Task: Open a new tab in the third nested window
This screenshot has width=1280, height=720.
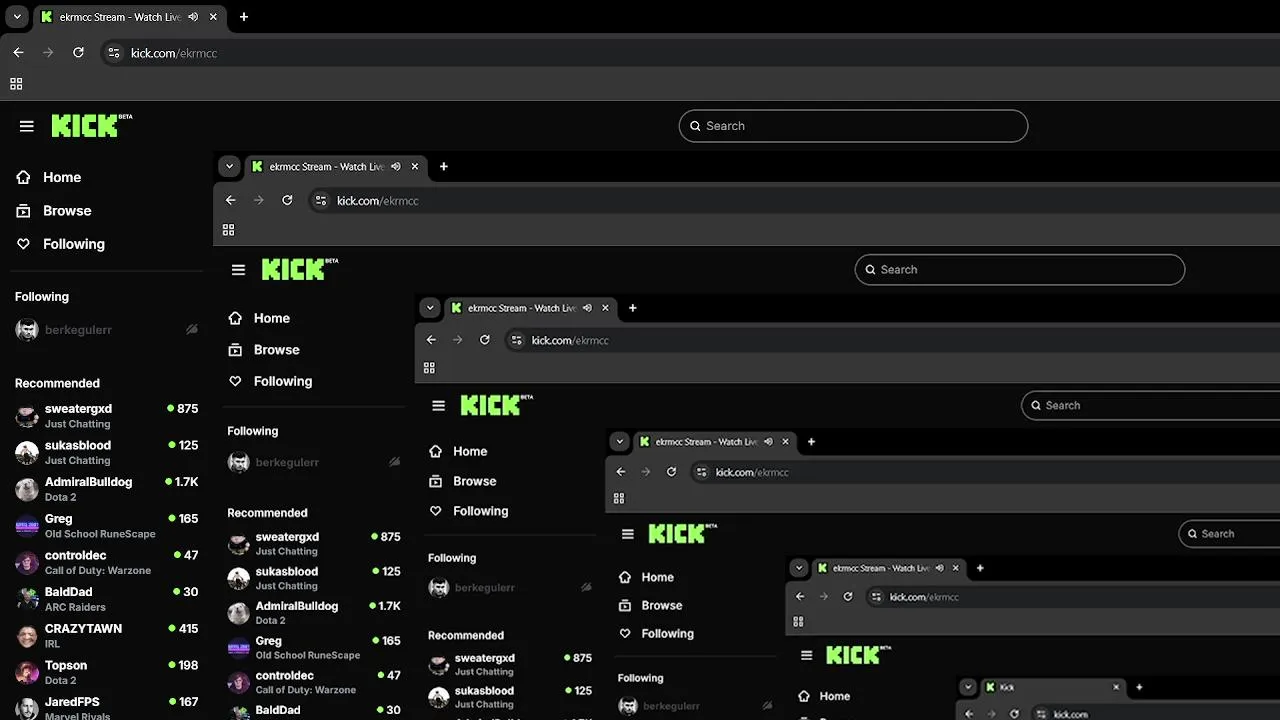Action: pyautogui.click(x=632, y=308)
